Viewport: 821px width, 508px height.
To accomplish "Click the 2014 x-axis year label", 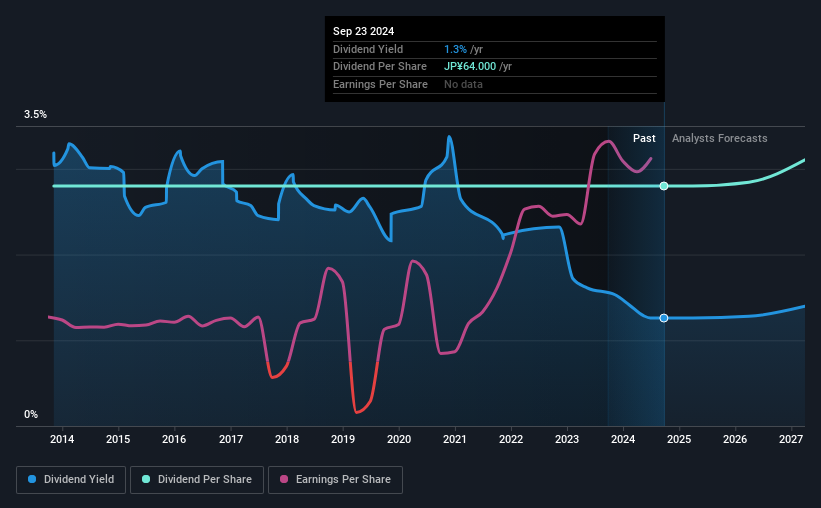I will tap(62, 439).
